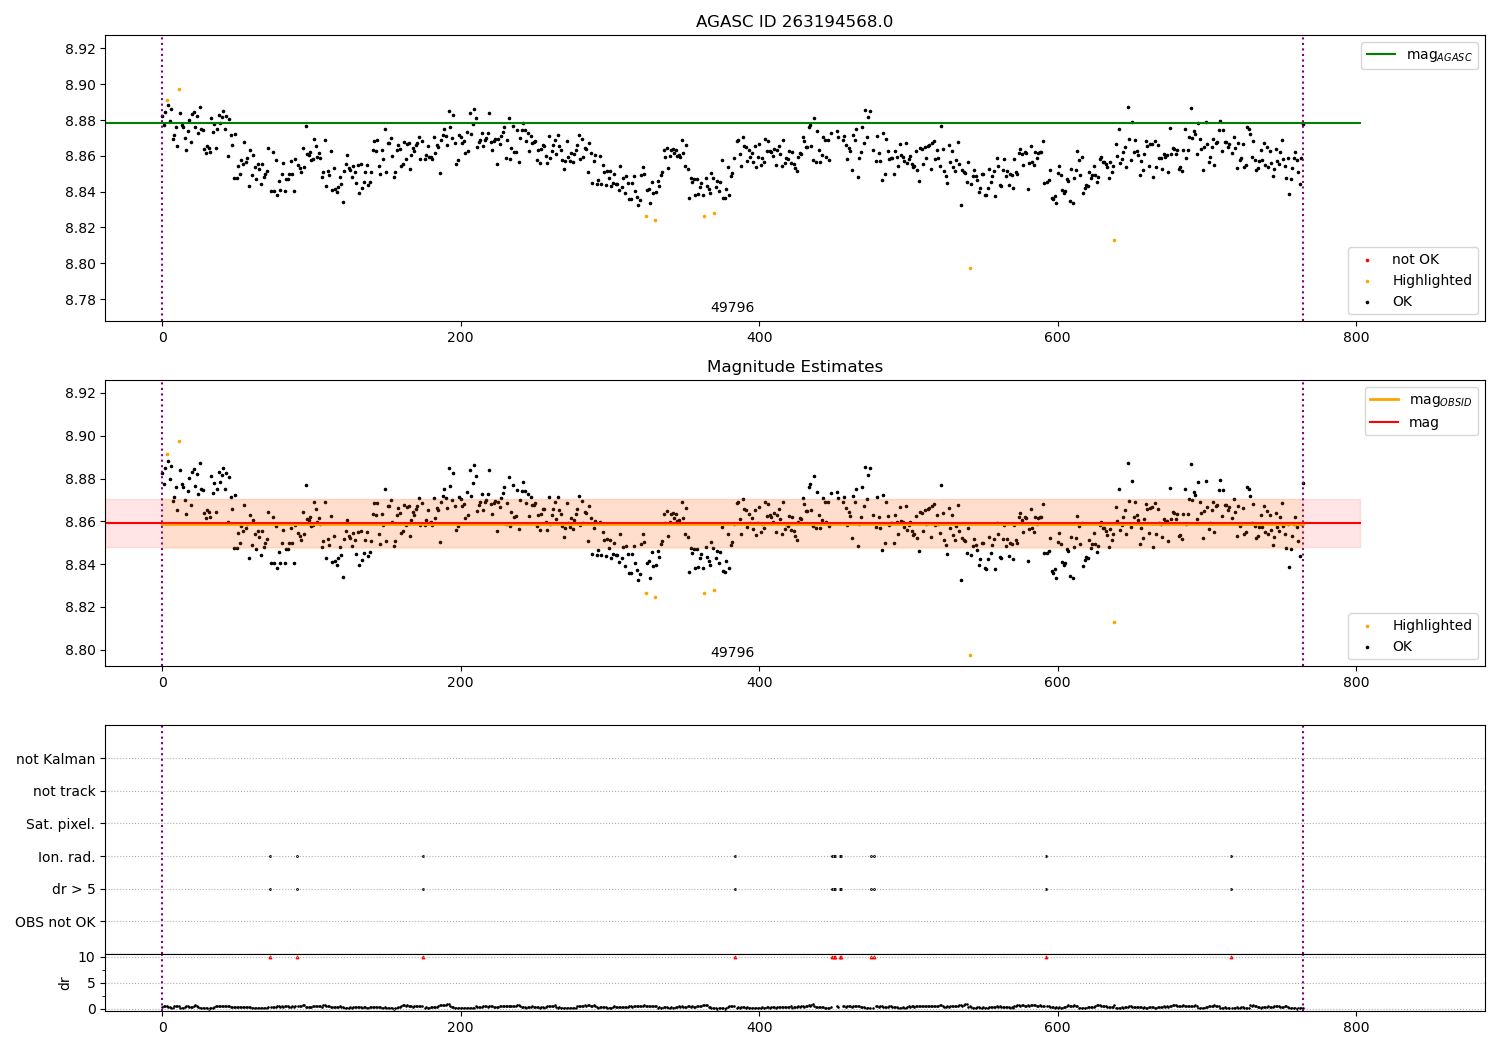This screenshot has height=1050, width=1500.
Task: Click the lowest orange outlier point in top plot
Action: coord(970,268)
